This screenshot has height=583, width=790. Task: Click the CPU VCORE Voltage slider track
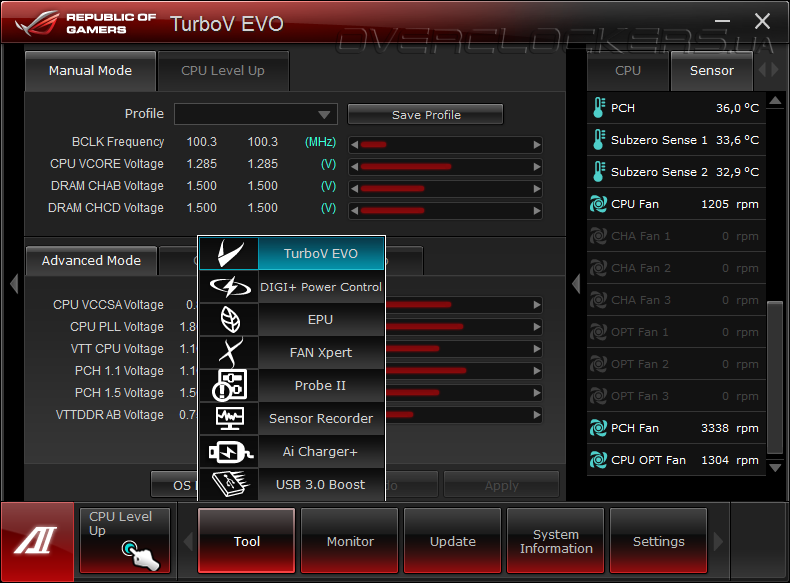[445, 167]
